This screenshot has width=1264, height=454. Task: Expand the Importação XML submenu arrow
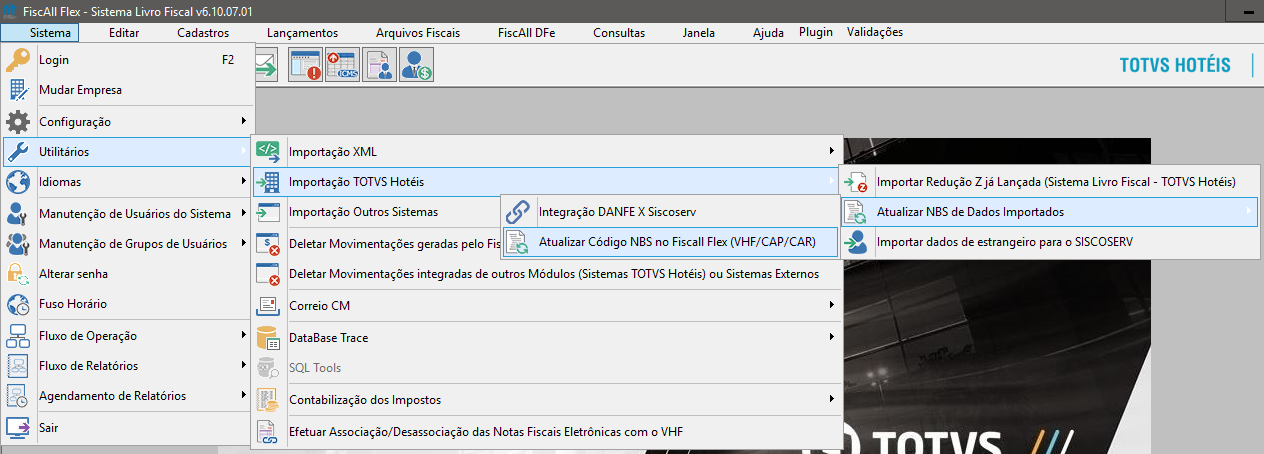click(831, 151)
